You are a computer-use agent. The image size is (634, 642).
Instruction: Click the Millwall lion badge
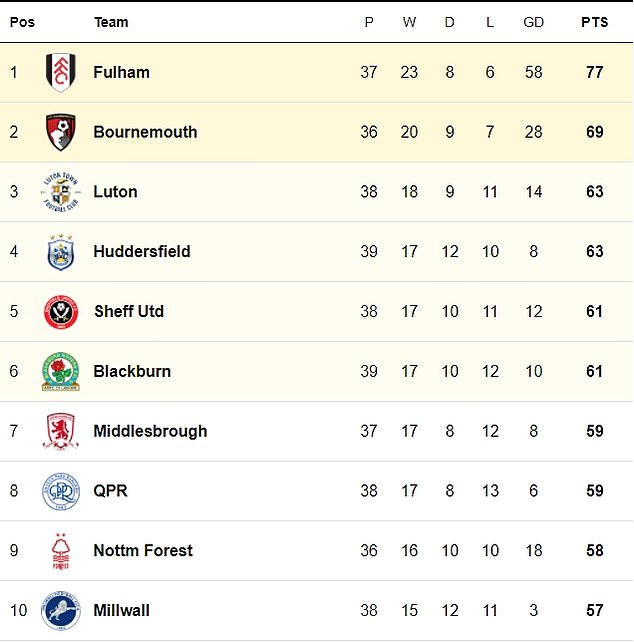61,610
